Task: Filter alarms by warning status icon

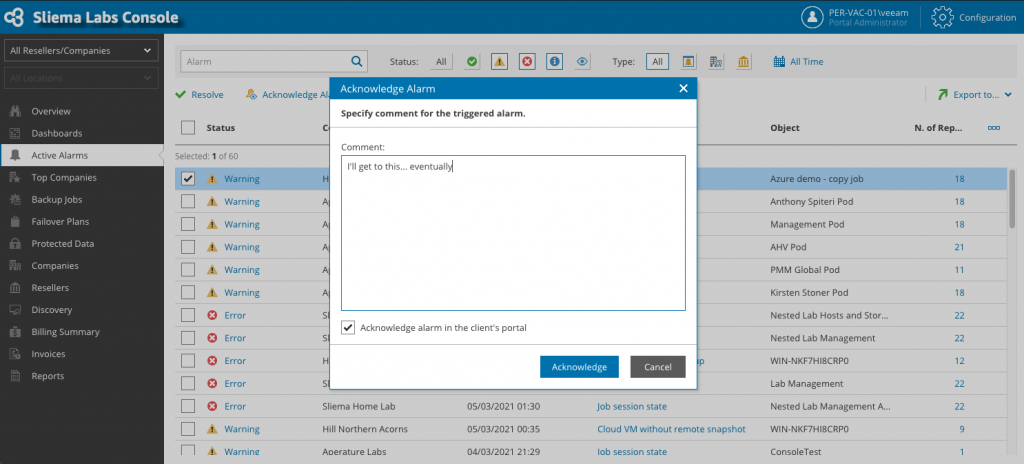Action: [x=499, y=61]
